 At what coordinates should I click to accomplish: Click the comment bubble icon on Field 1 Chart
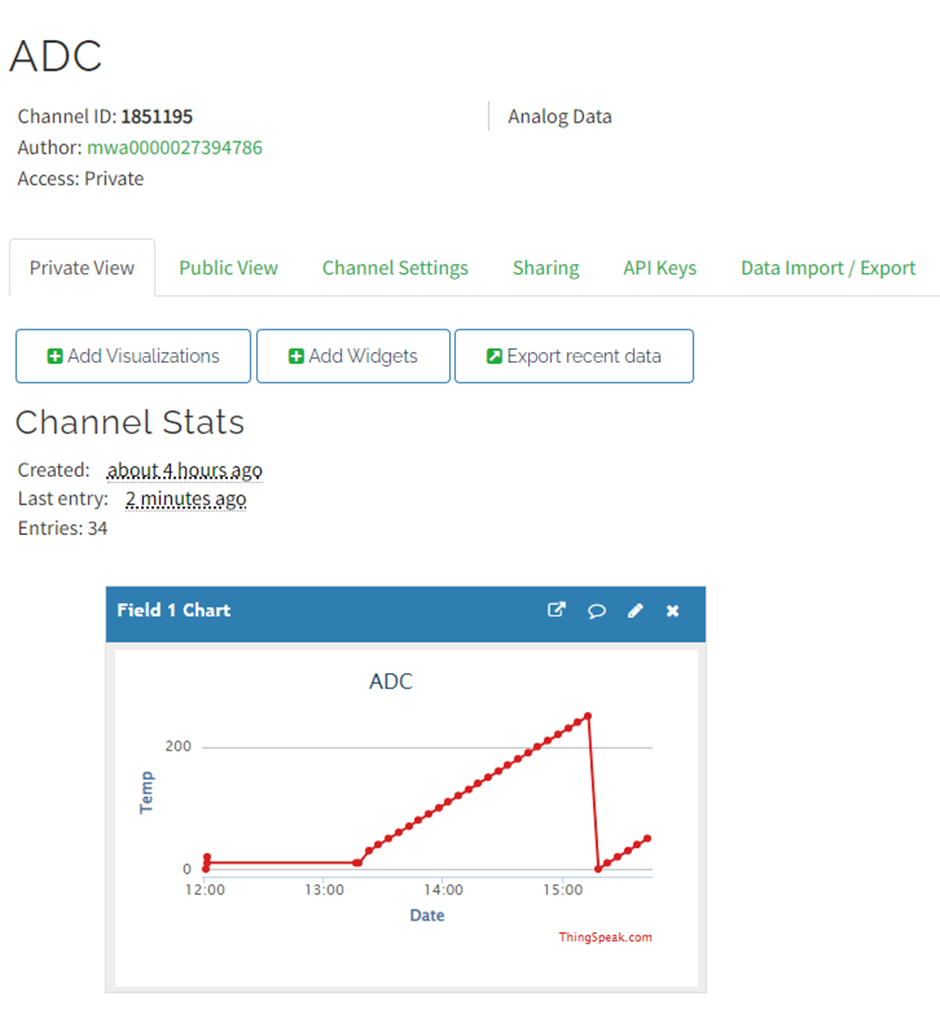596,611
